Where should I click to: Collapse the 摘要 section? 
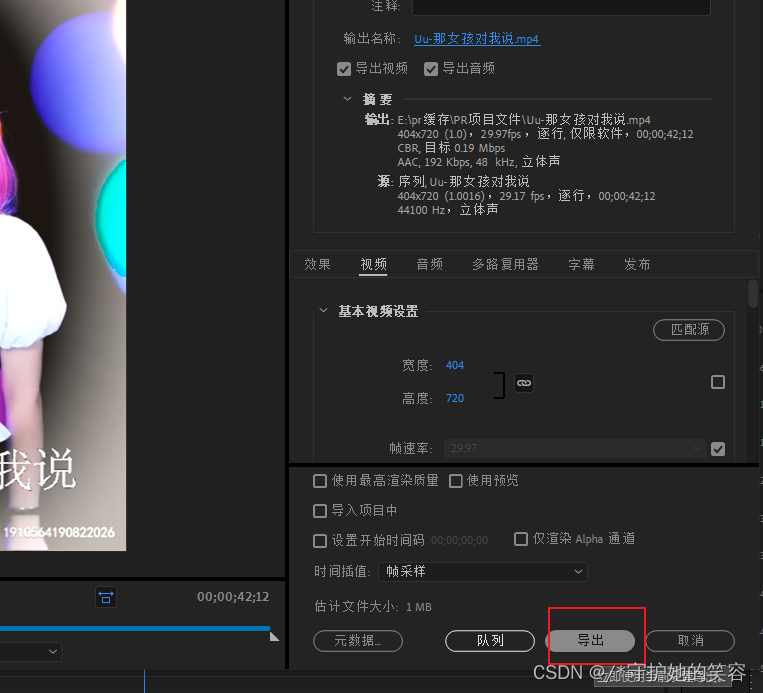tap(347, 99)
